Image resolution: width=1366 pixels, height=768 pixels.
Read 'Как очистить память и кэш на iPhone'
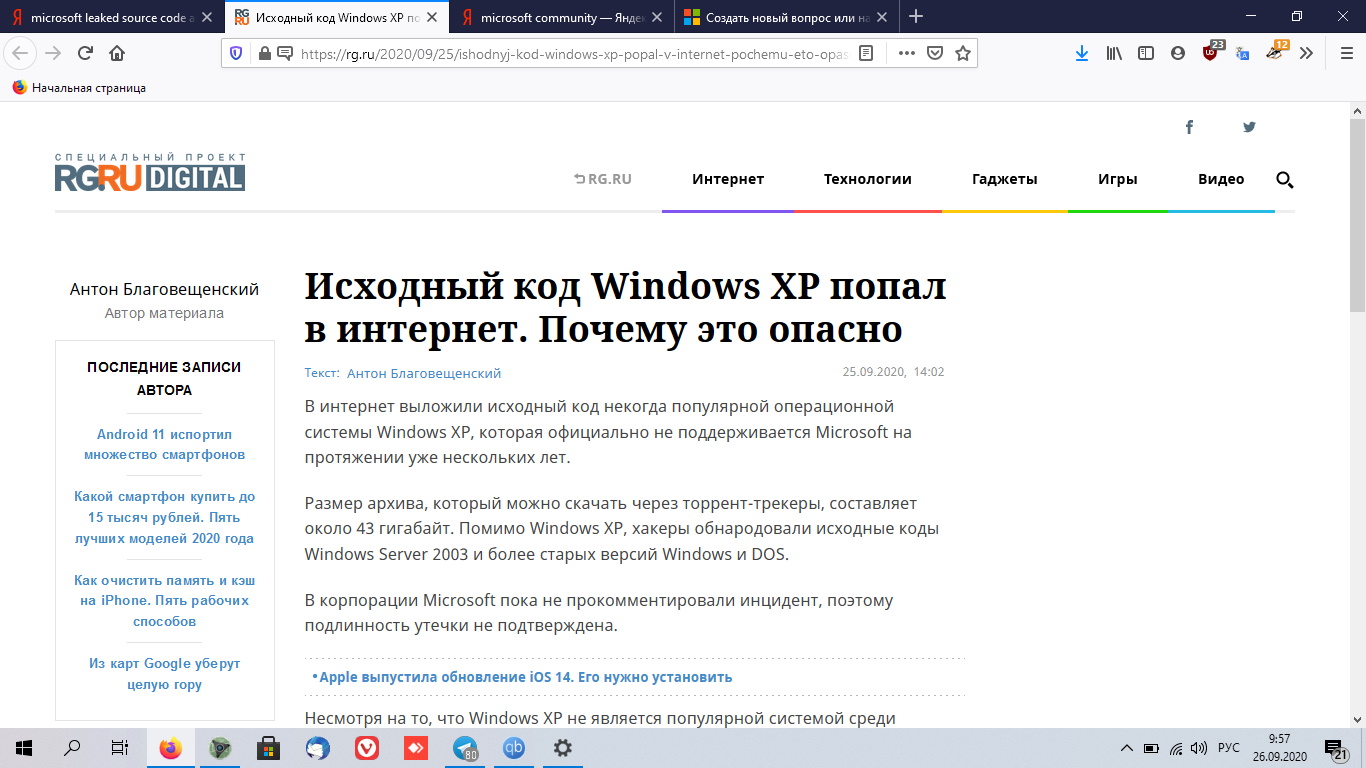[x=164, y=600]
